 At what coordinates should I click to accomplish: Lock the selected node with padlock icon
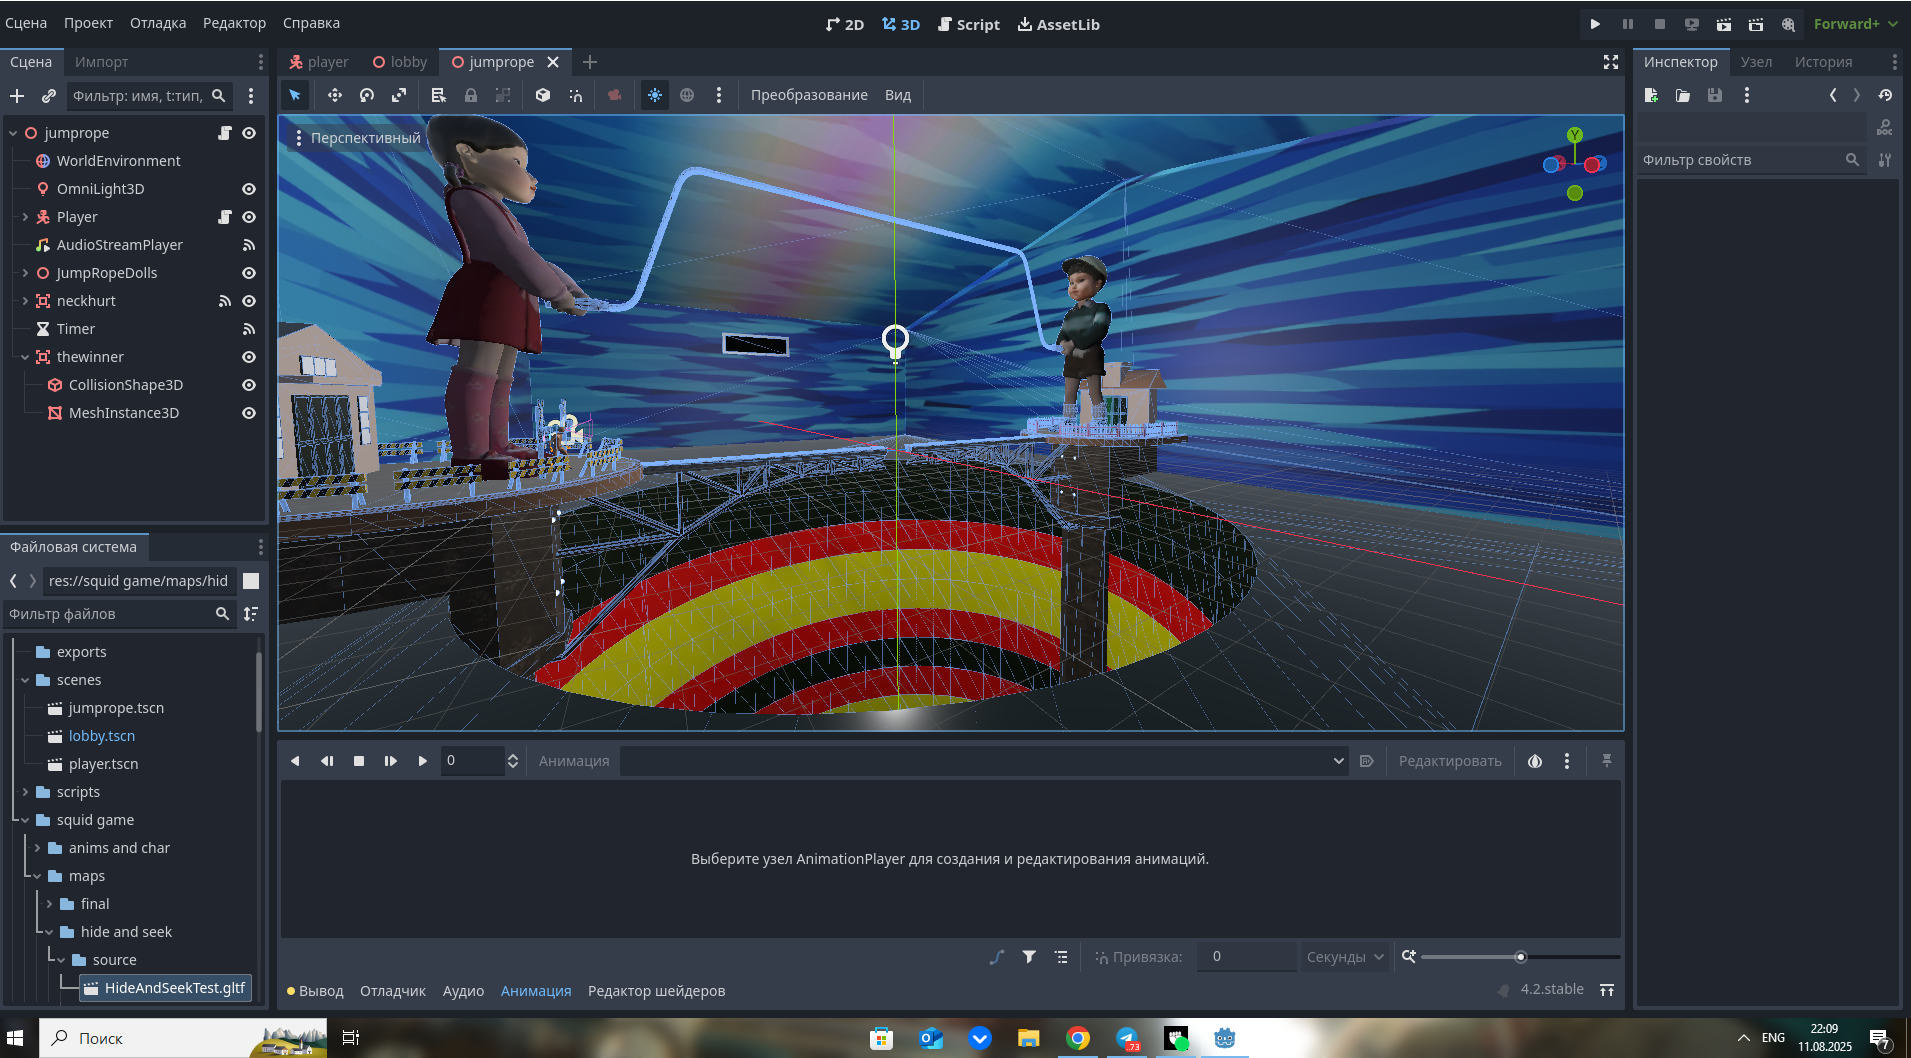point(470,95)
